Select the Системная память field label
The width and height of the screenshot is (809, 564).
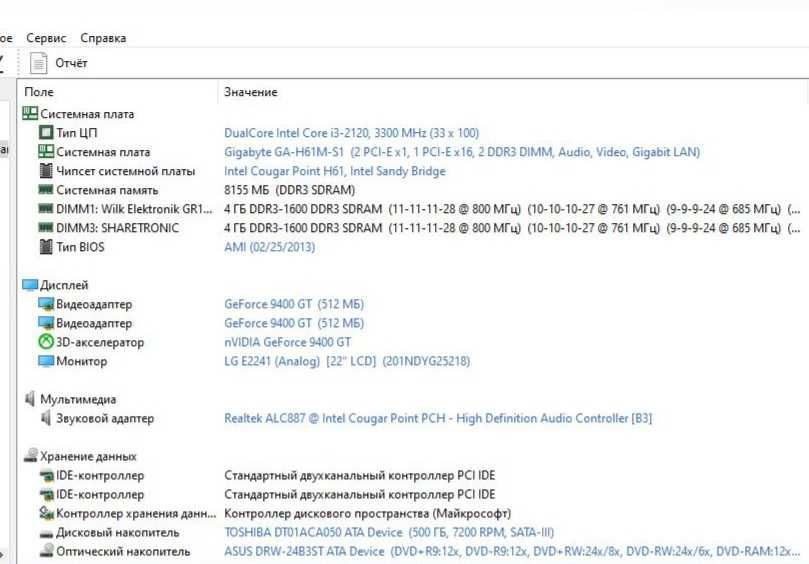point(107,190)
